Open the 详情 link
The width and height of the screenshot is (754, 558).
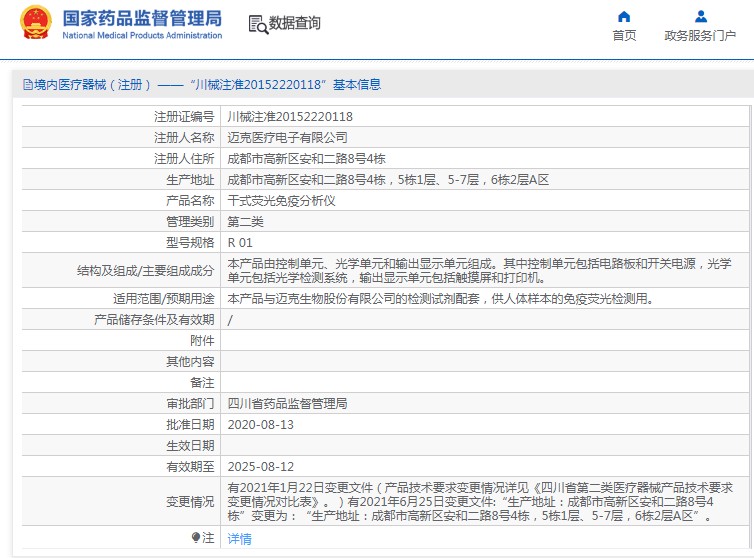pyautogui.click(x=240, y=539)
